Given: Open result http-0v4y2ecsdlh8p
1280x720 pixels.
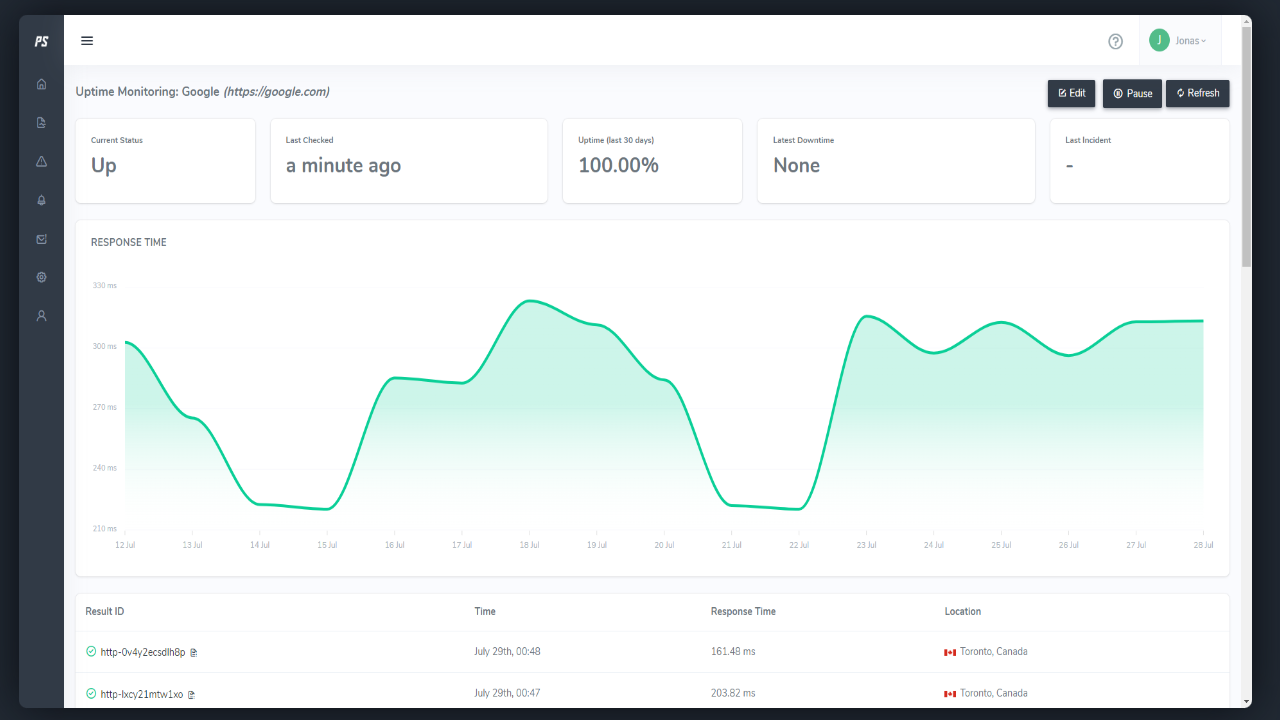Looking at the screenshot, I should click(x=143, y=652).
